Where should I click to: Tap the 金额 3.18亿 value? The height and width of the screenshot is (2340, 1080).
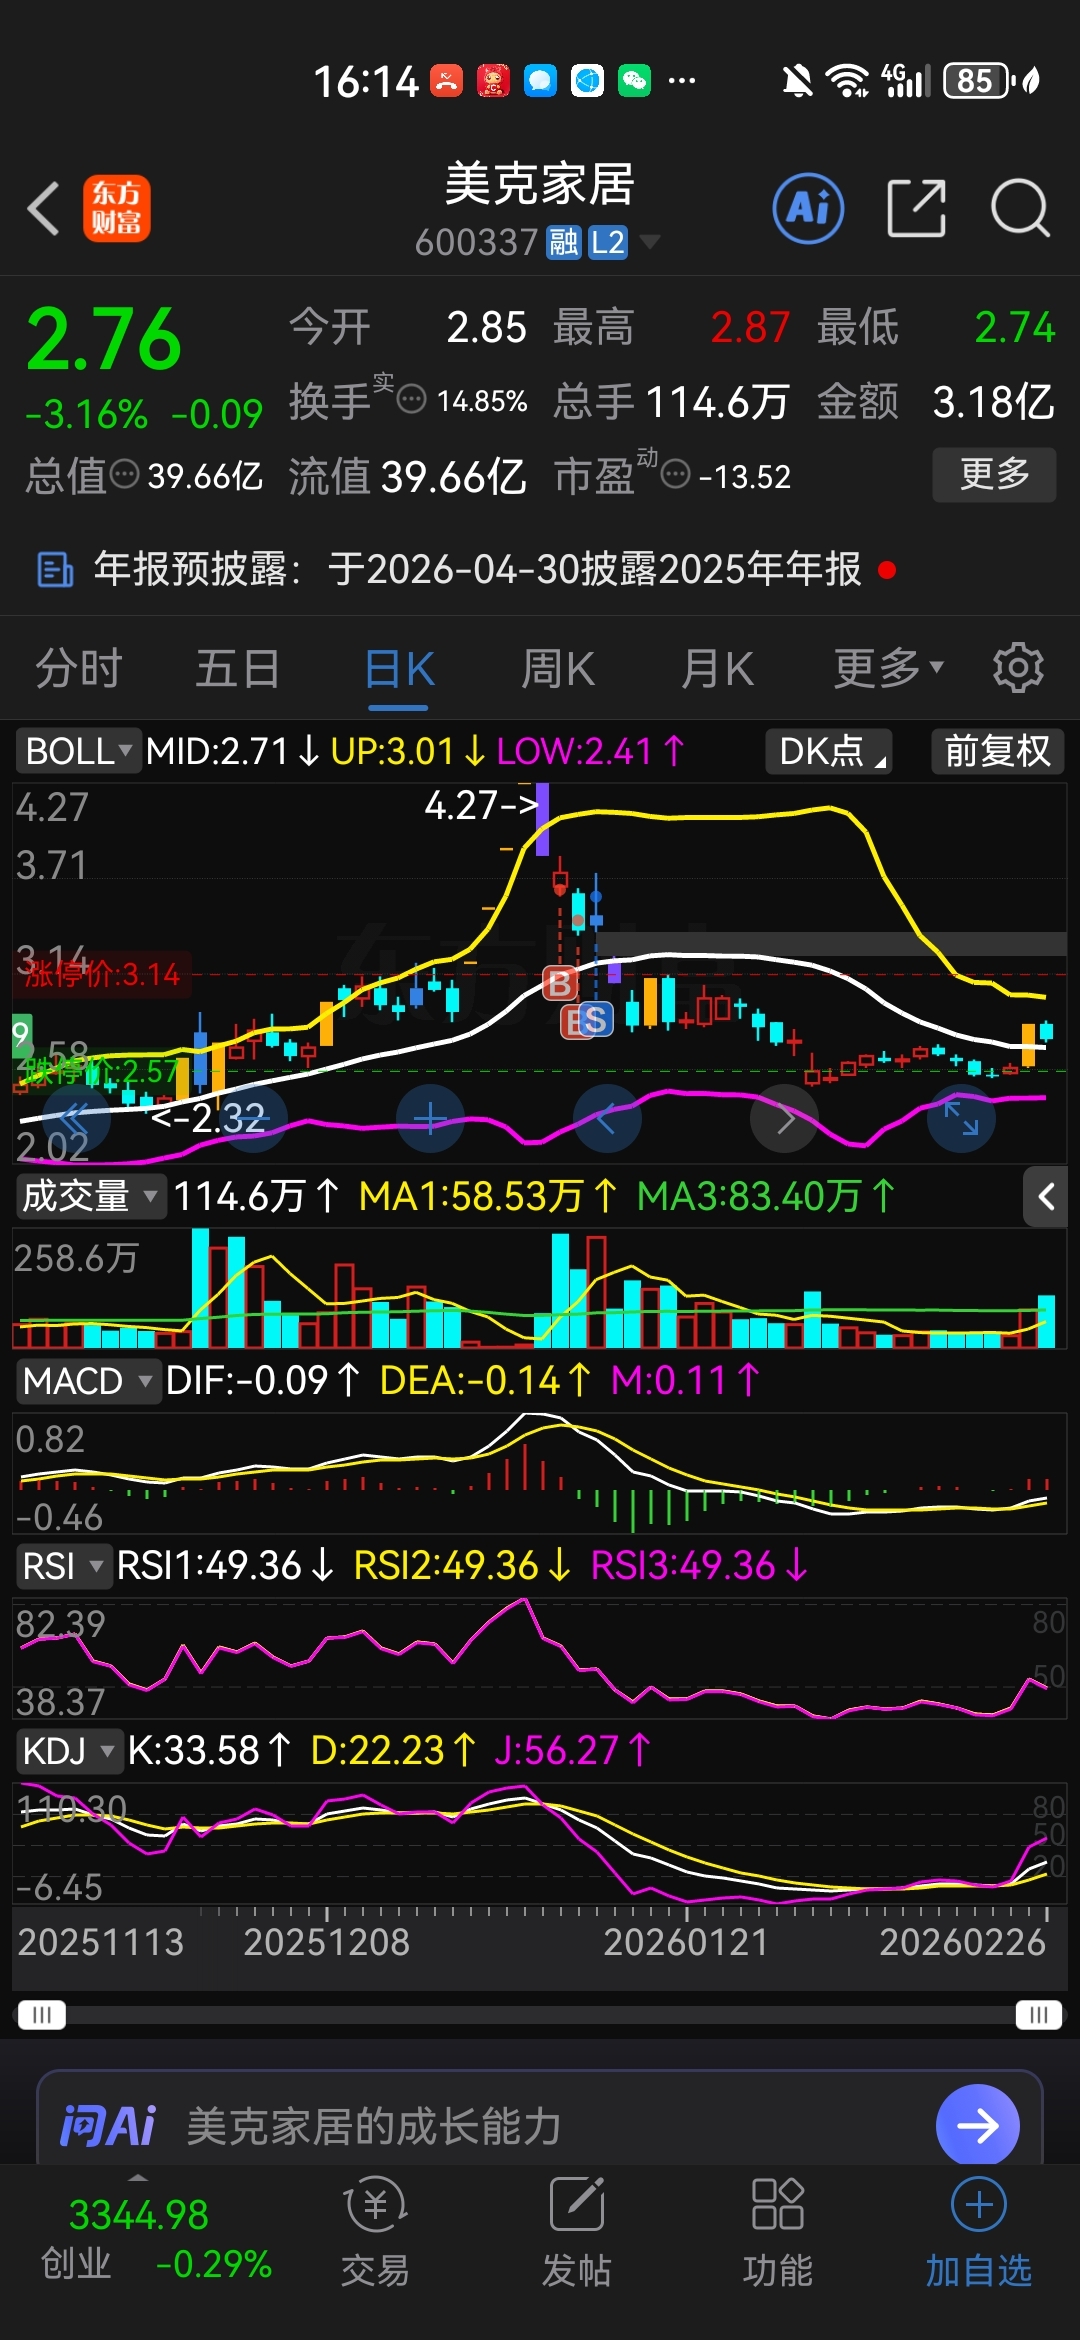(993, 402)
